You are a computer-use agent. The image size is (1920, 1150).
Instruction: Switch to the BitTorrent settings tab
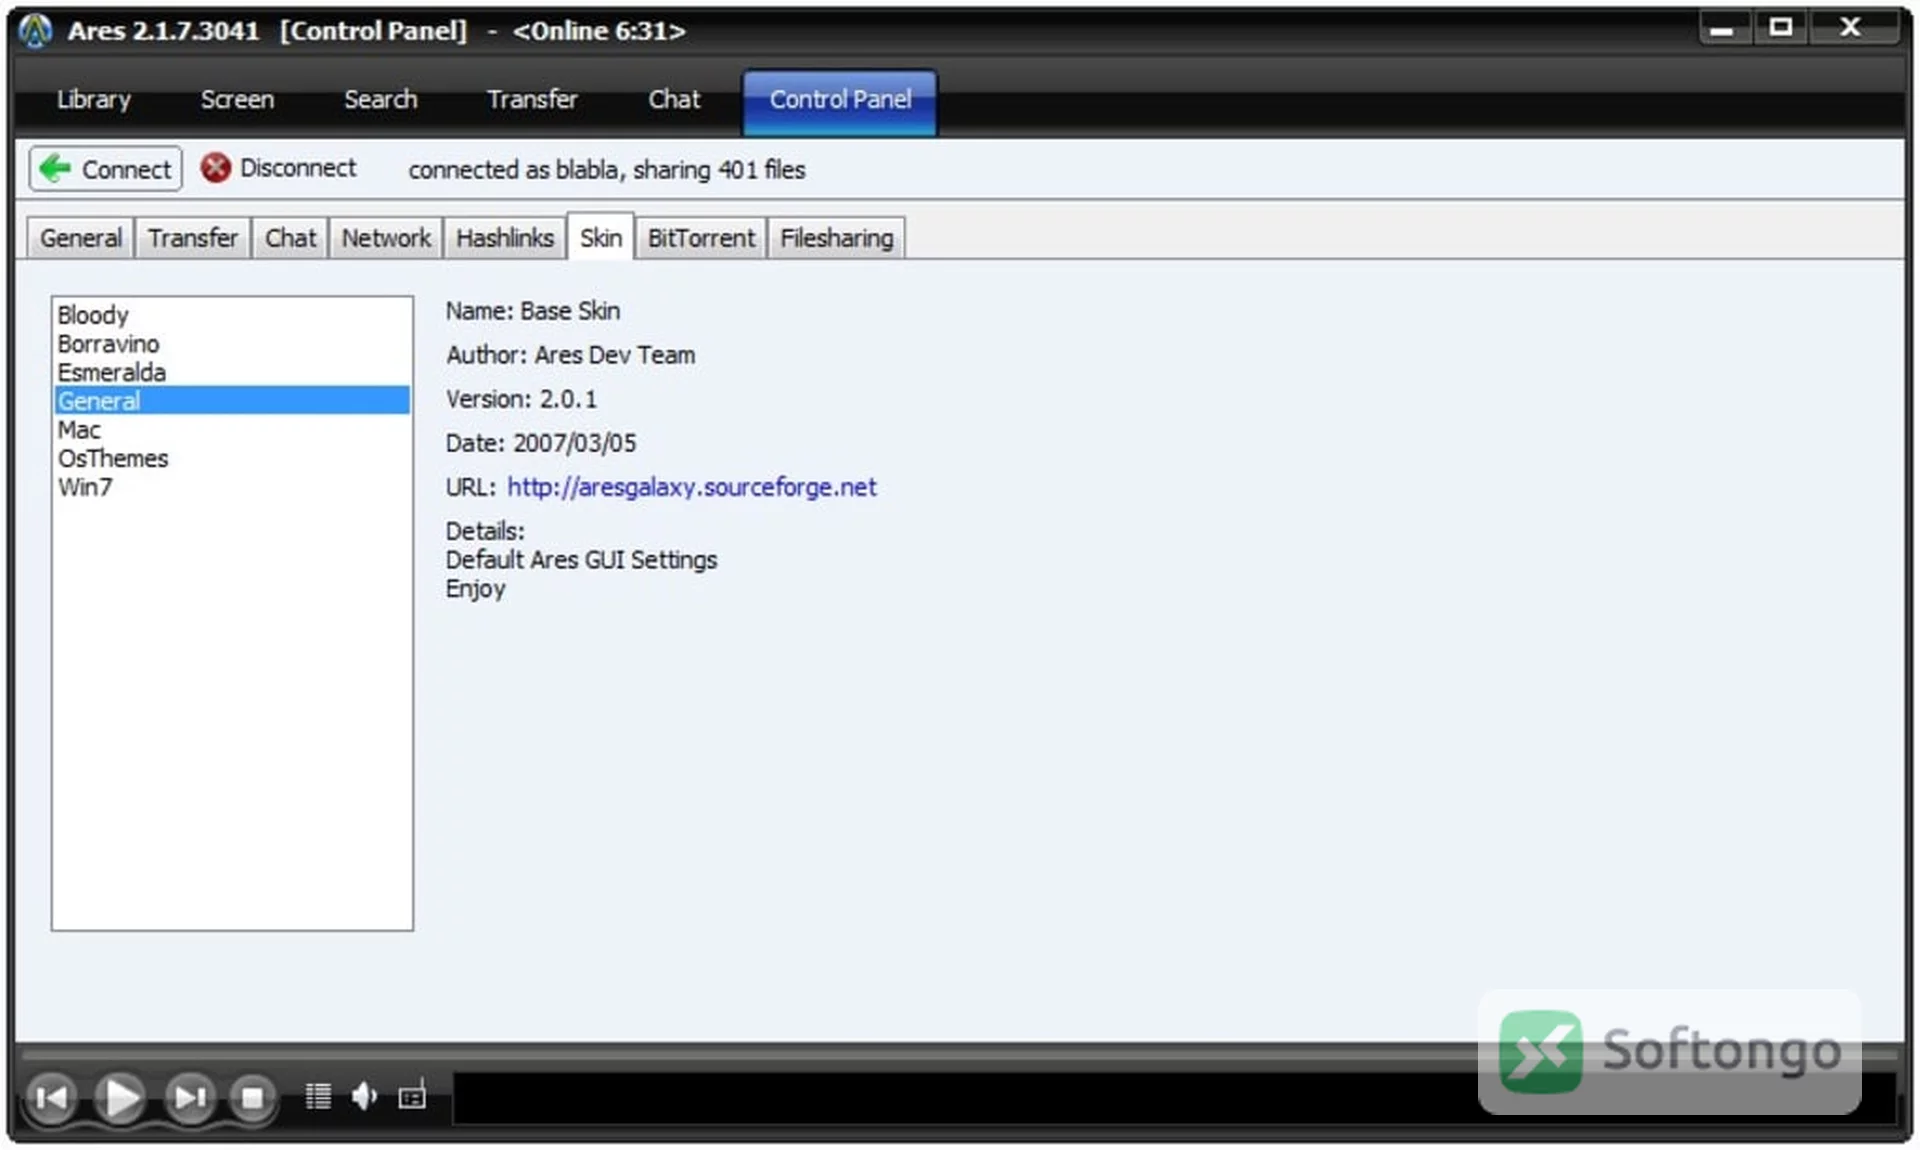pos(701,238)
